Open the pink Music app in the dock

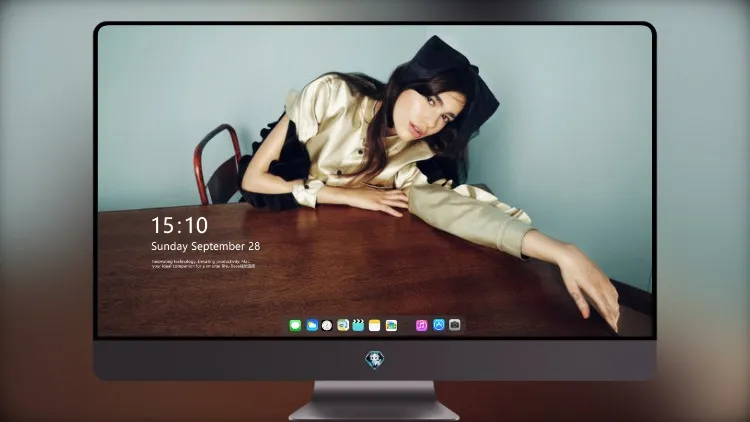pos(421,325)
